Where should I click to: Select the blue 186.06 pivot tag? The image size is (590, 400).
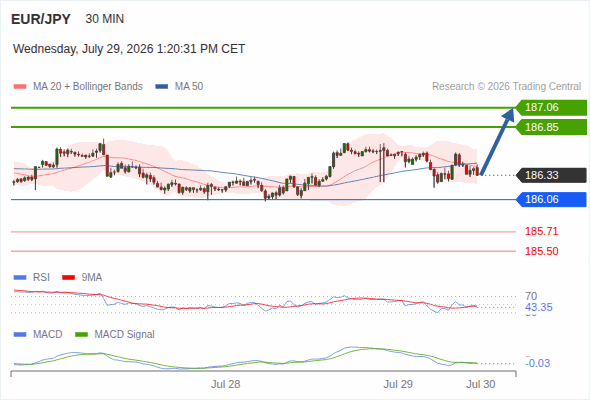click(x=551, y=199)
